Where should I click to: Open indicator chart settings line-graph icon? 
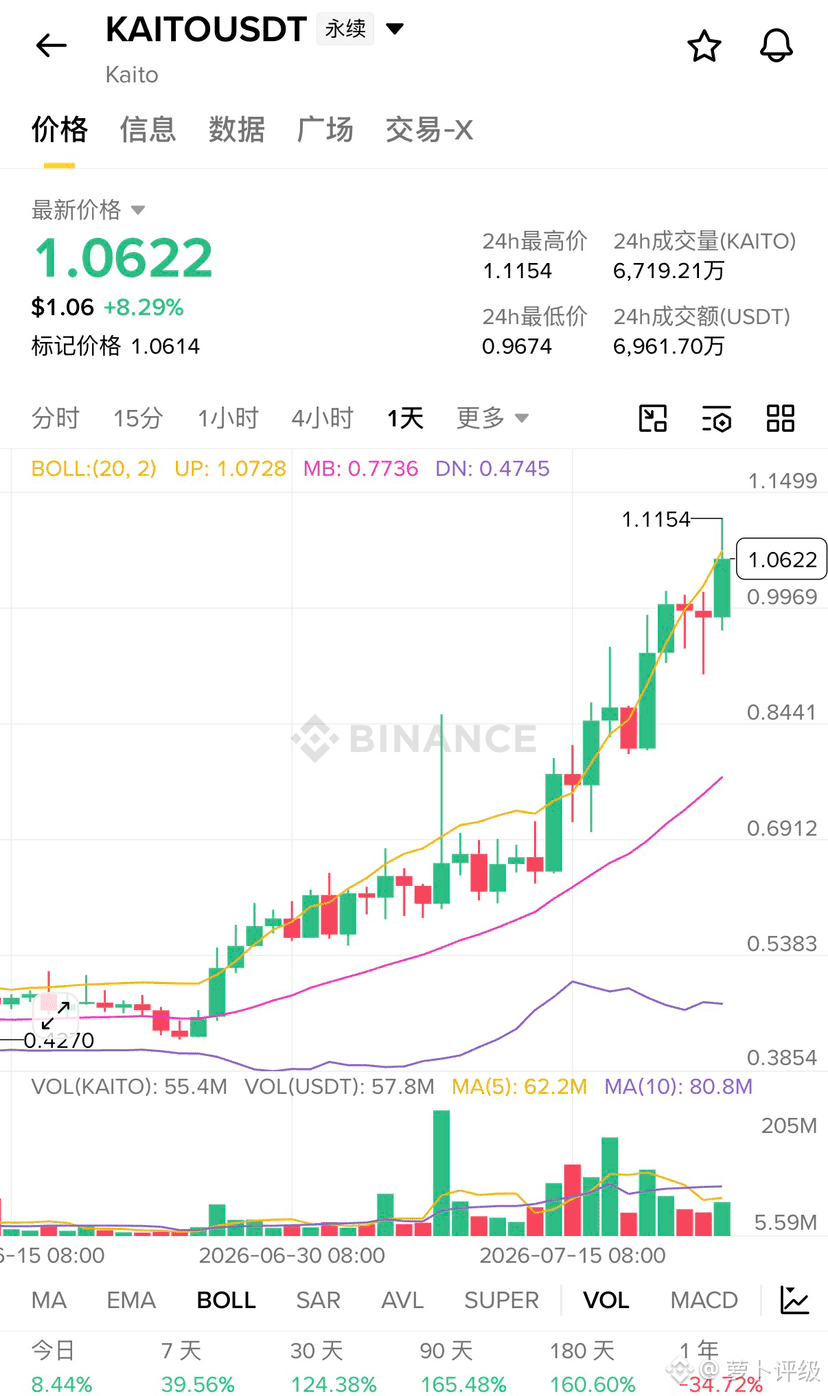(795, 1300)
